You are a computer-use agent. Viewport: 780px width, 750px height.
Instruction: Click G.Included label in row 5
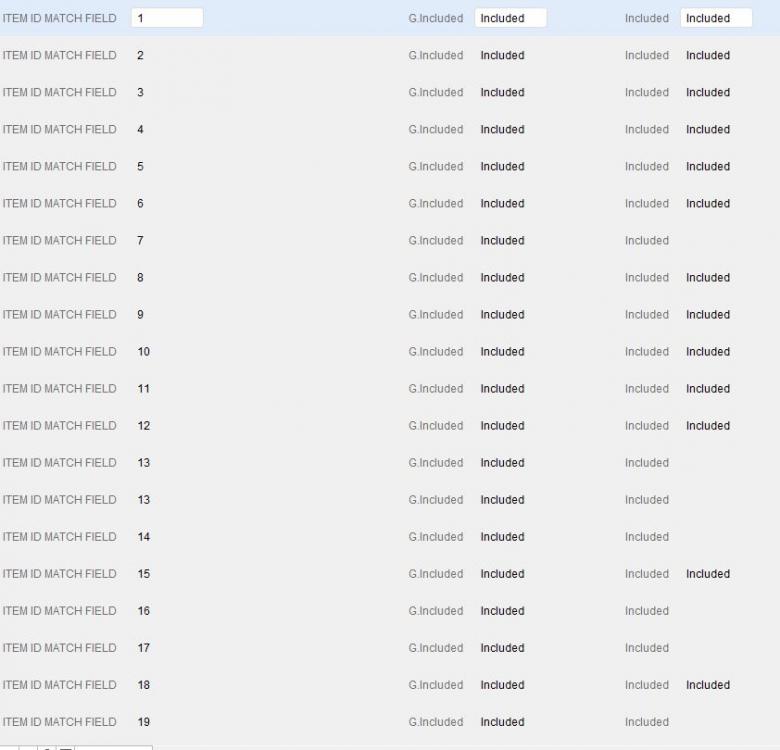pyautogui.click(x=436, y=167)
